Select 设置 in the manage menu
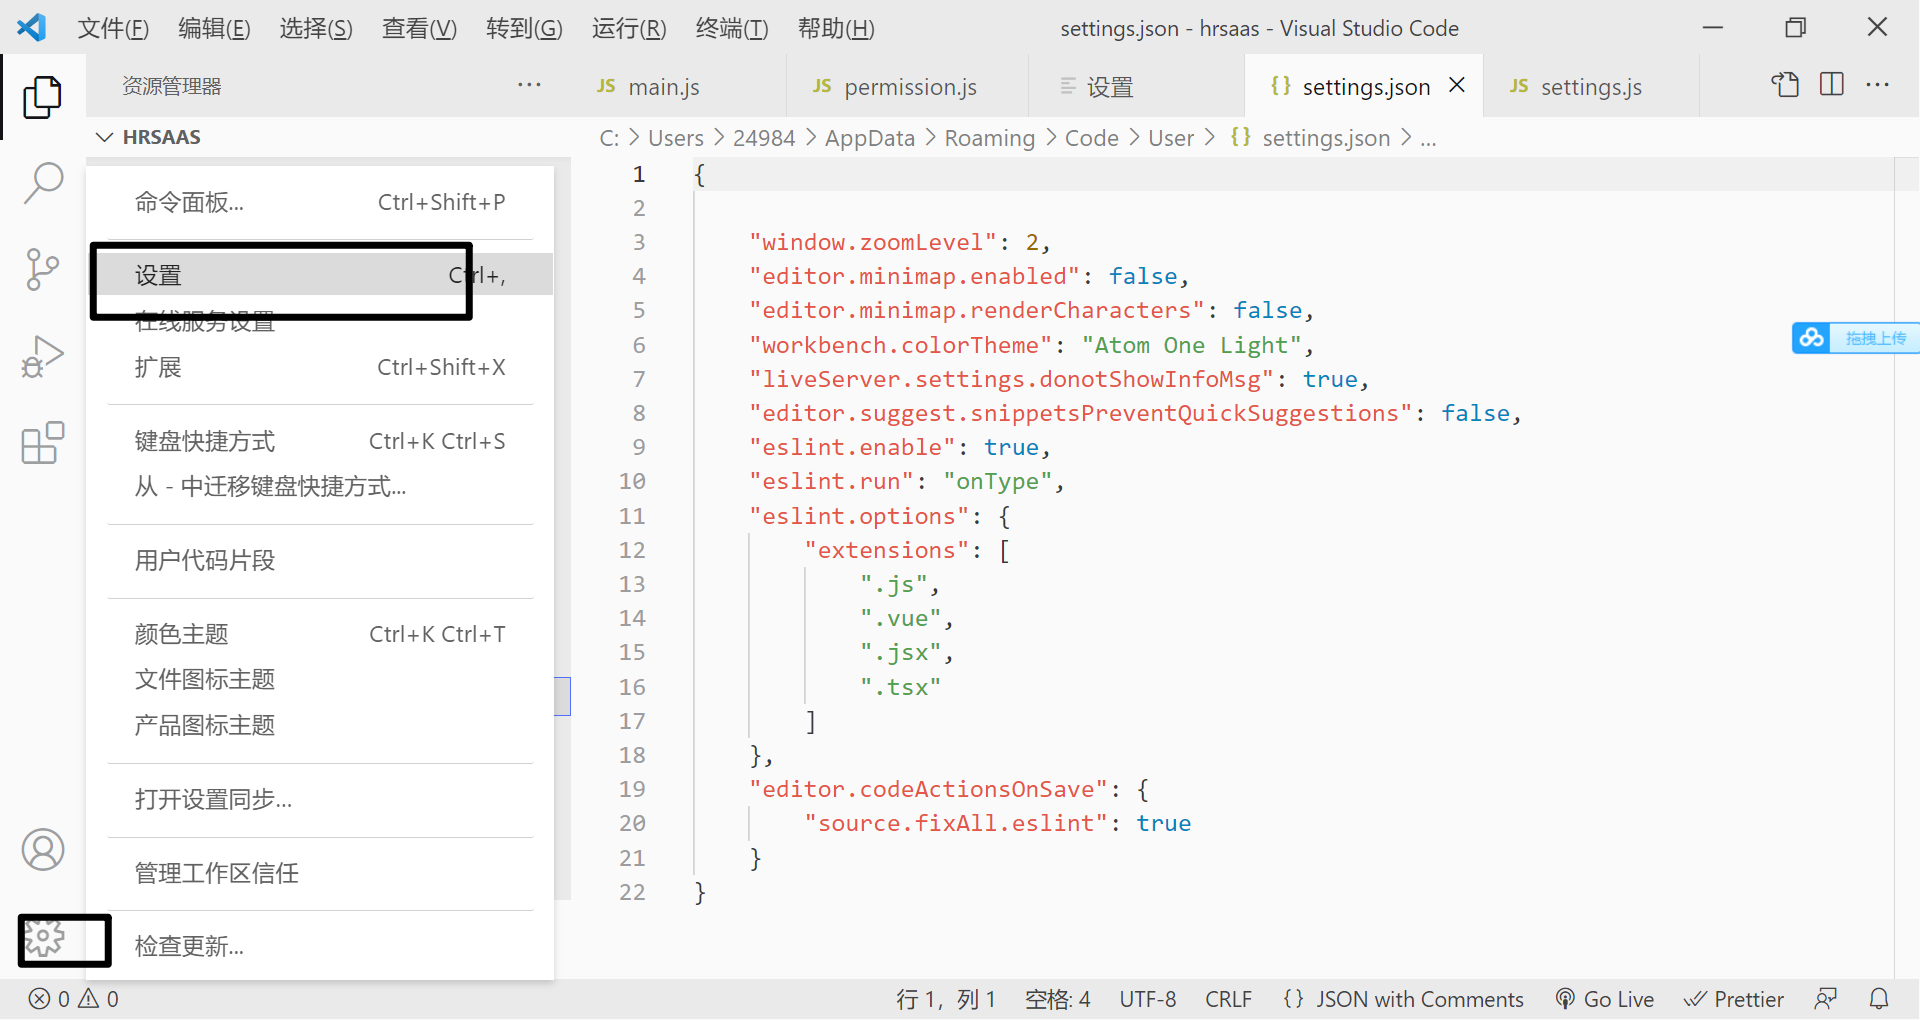The height and width of the screenshot is (1020, 1920). [x=320, y=275]
